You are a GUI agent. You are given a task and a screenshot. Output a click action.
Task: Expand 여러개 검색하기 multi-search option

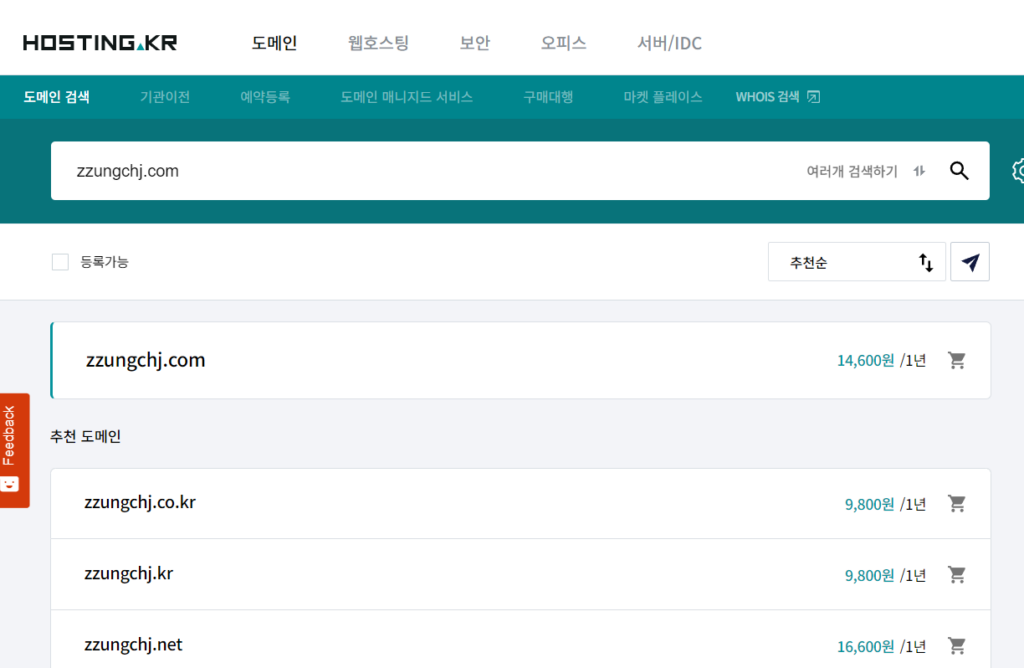[865, 171]
